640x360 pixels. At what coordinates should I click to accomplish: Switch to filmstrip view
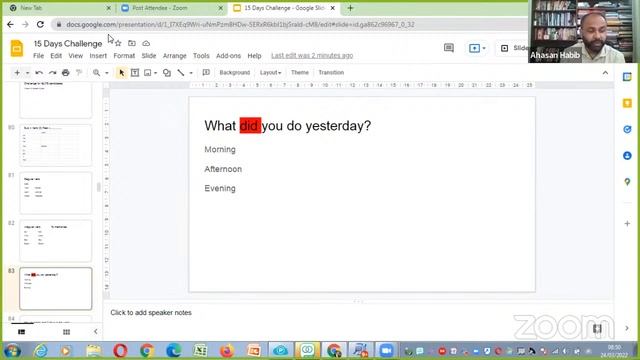pos(22,332)
